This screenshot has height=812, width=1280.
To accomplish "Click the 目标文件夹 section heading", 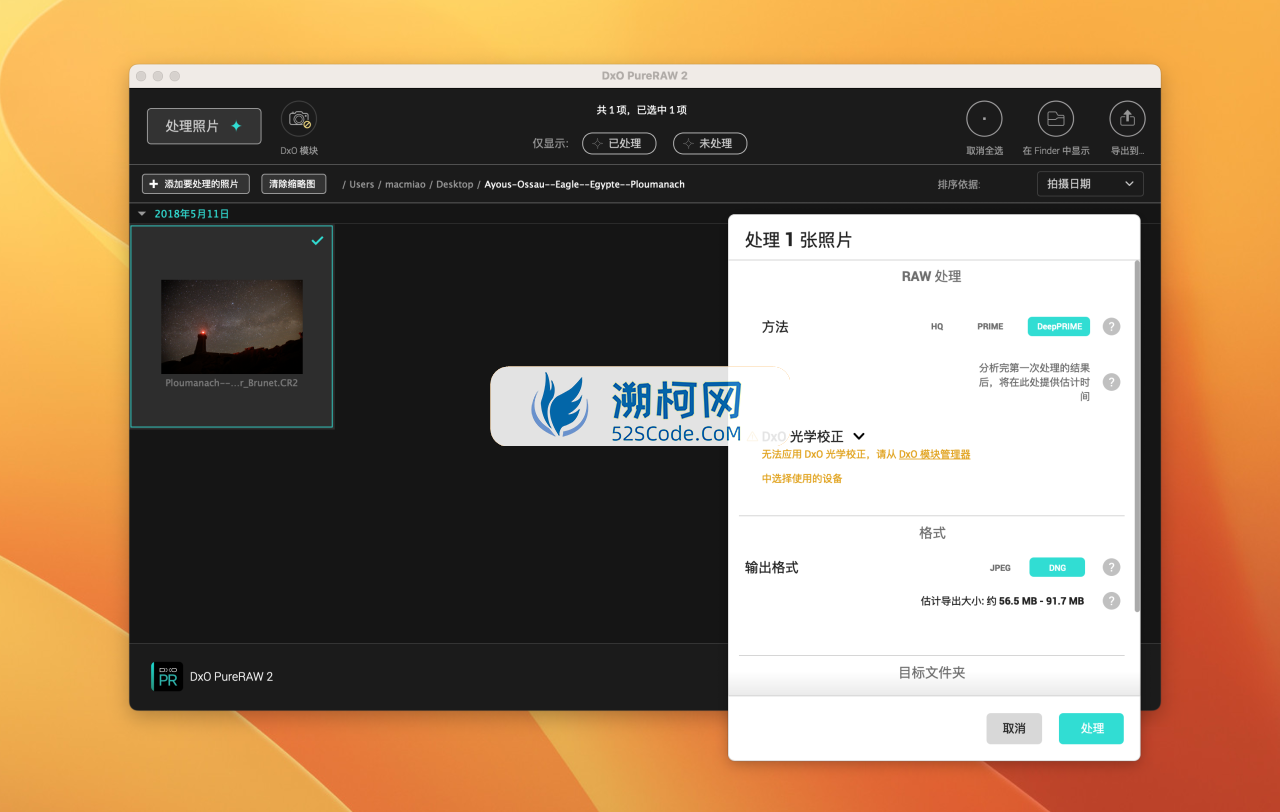I will [x=932, y=673].
